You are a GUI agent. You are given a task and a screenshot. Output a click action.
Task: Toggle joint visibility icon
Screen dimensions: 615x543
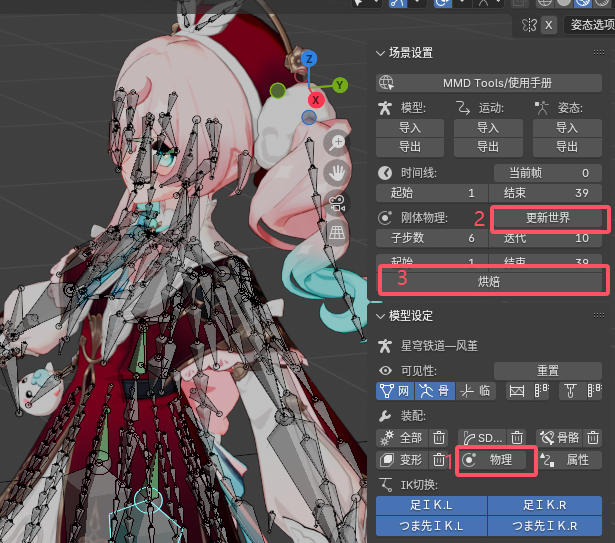pos(570,391)
